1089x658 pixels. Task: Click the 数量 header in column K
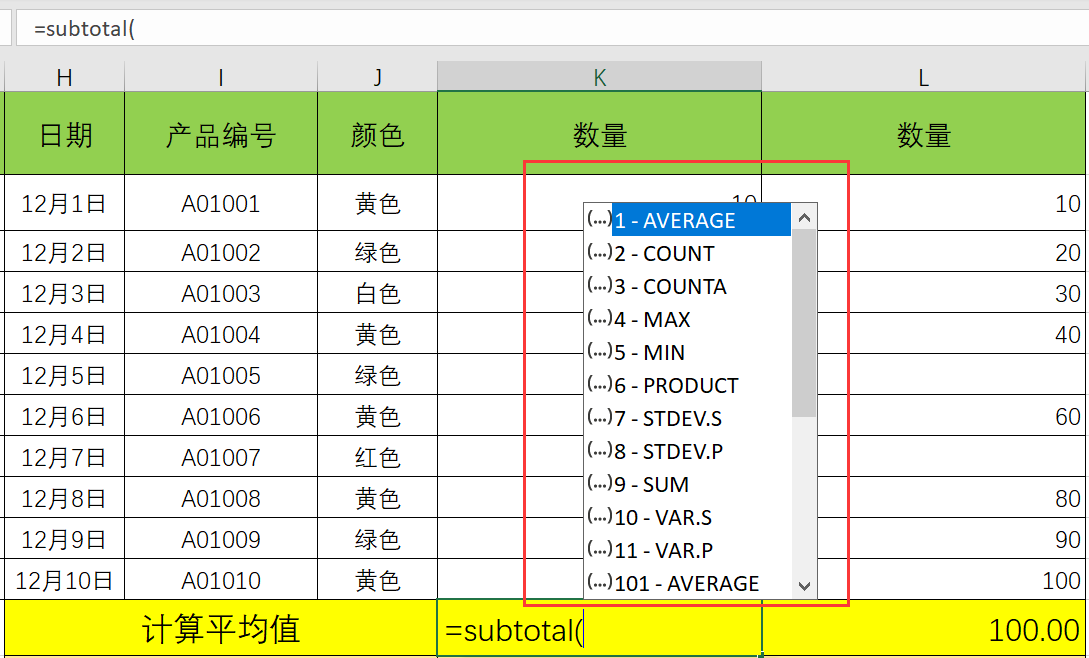tap(599, 133)
